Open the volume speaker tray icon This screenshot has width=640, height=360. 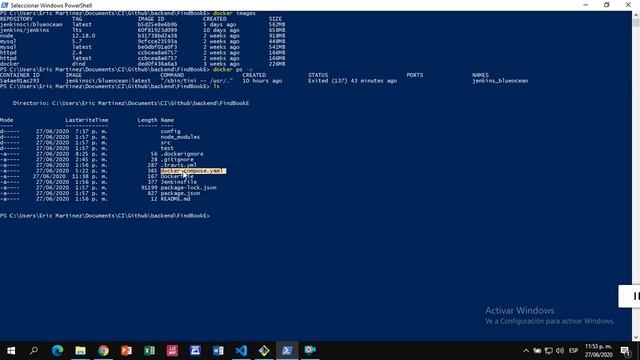(560, 351)
